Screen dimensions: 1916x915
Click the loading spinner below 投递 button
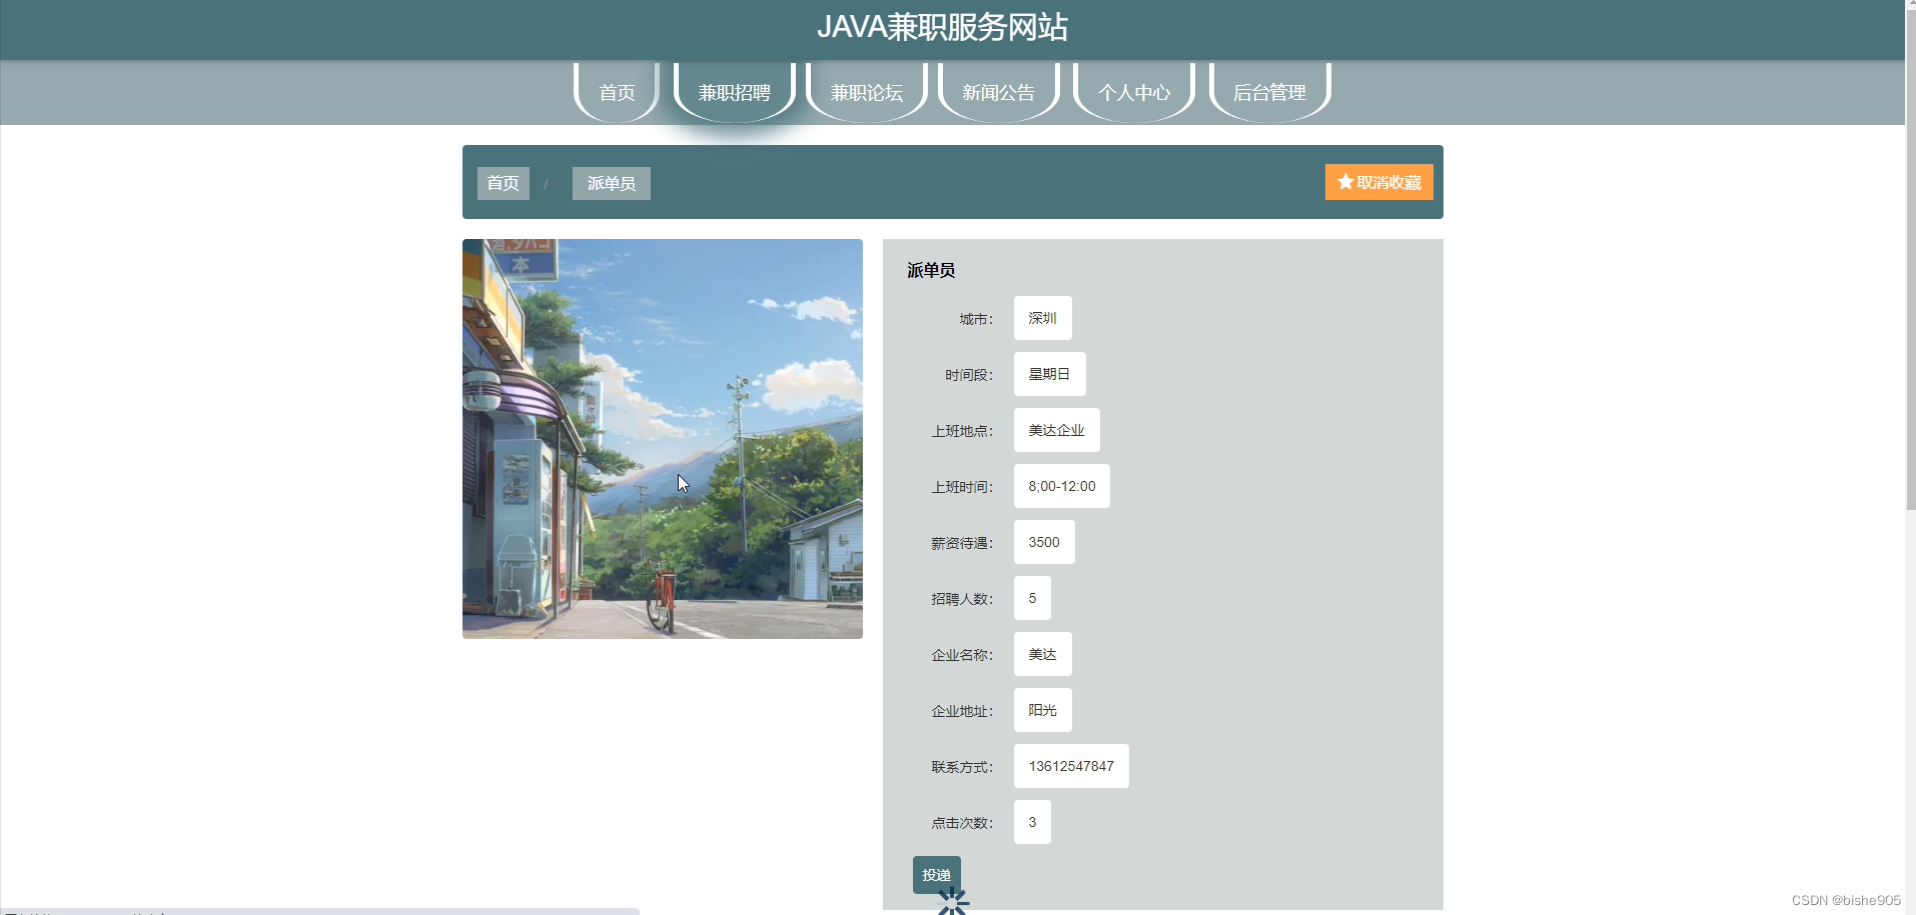951,901
